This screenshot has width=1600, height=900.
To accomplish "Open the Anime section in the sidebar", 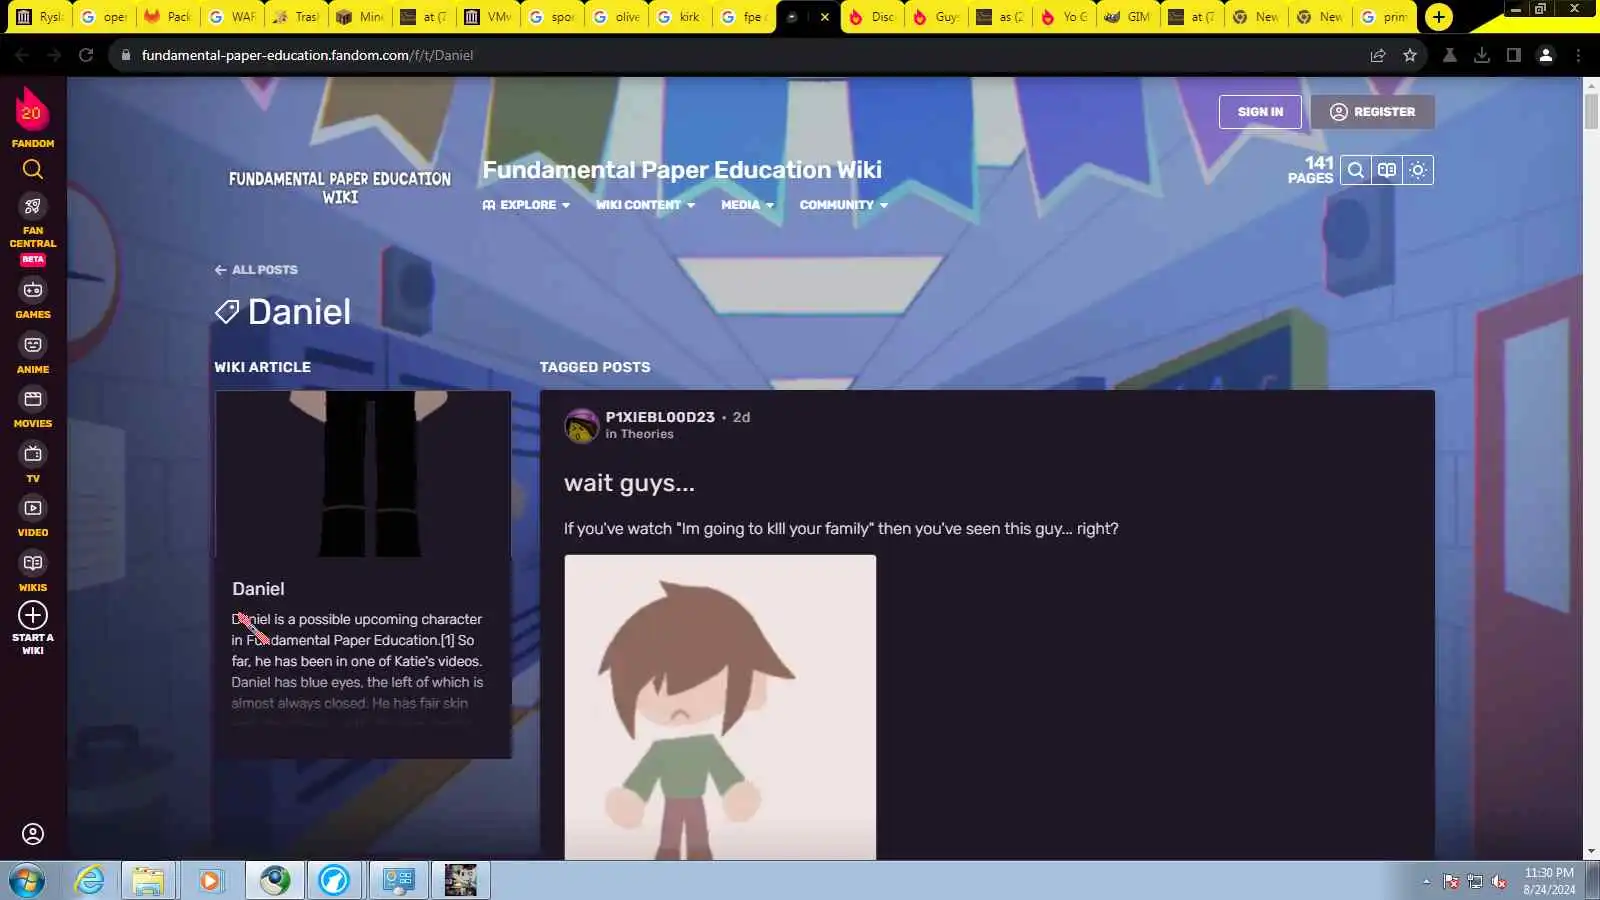I will point(33,354).
